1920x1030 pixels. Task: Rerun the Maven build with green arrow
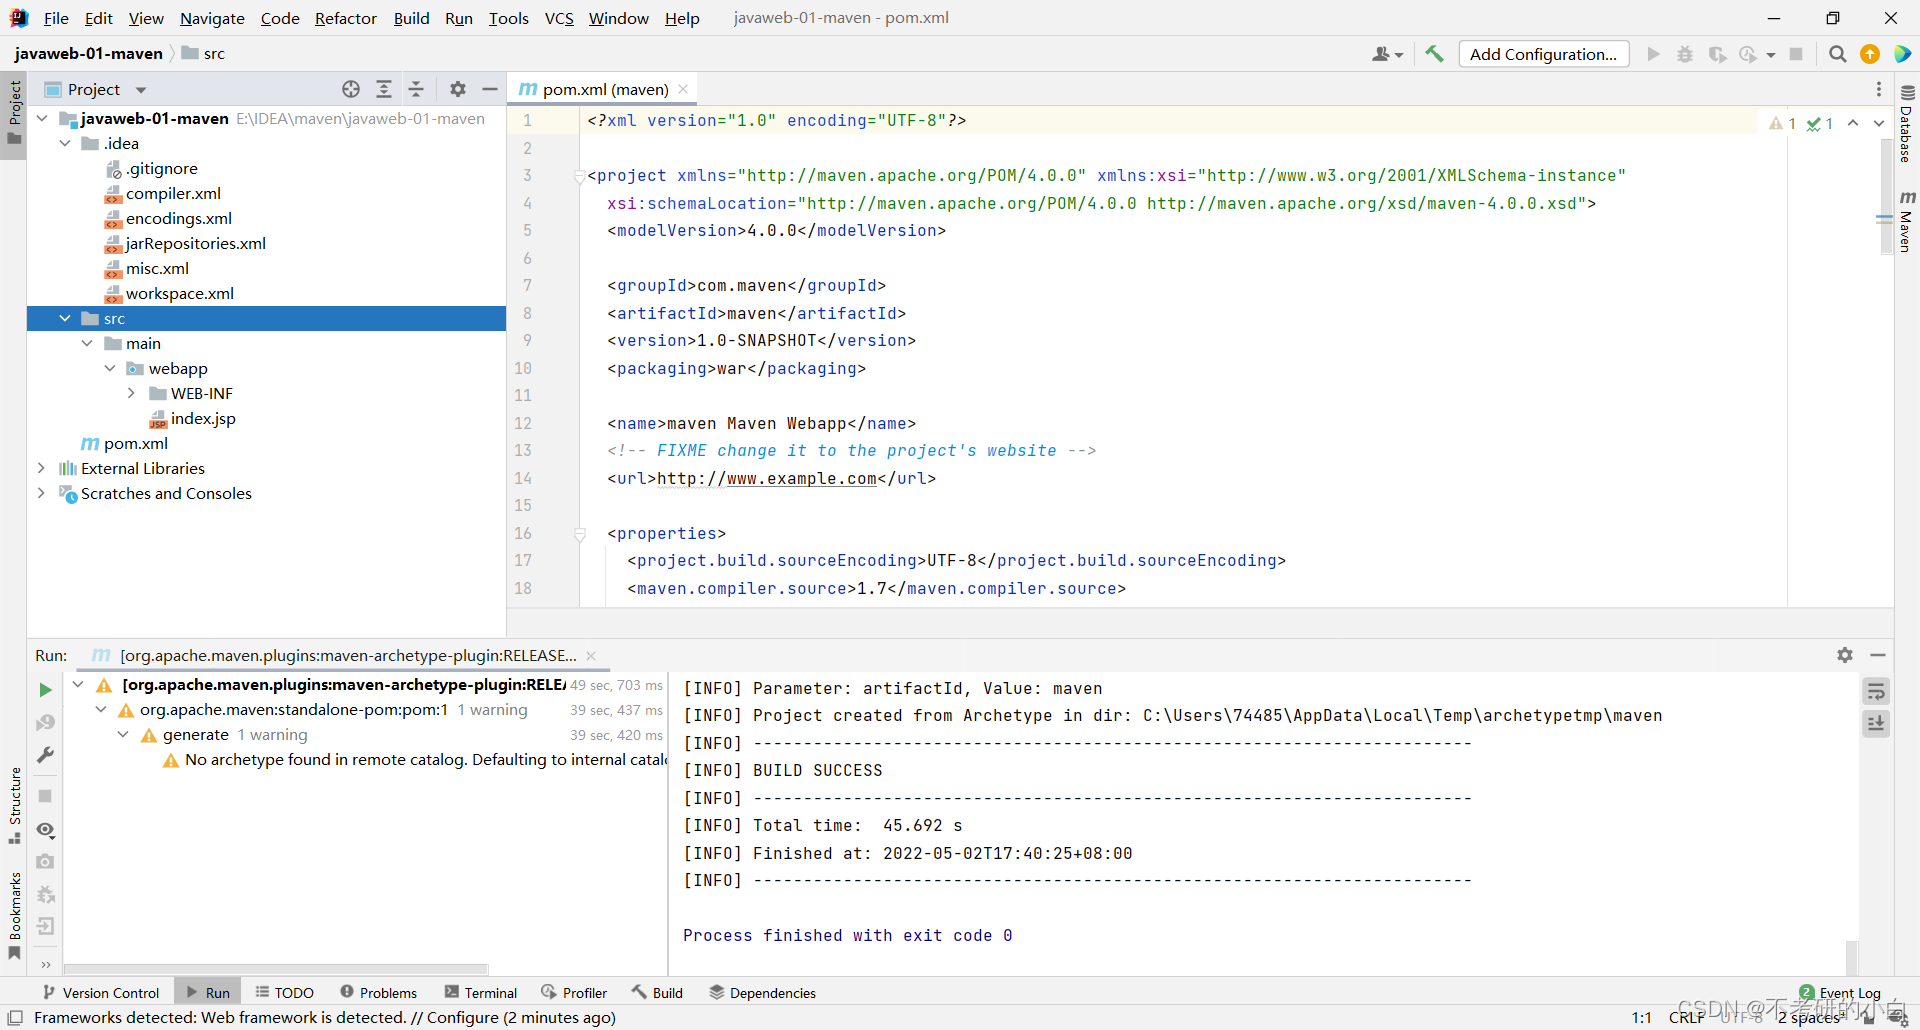coord(44,690)
